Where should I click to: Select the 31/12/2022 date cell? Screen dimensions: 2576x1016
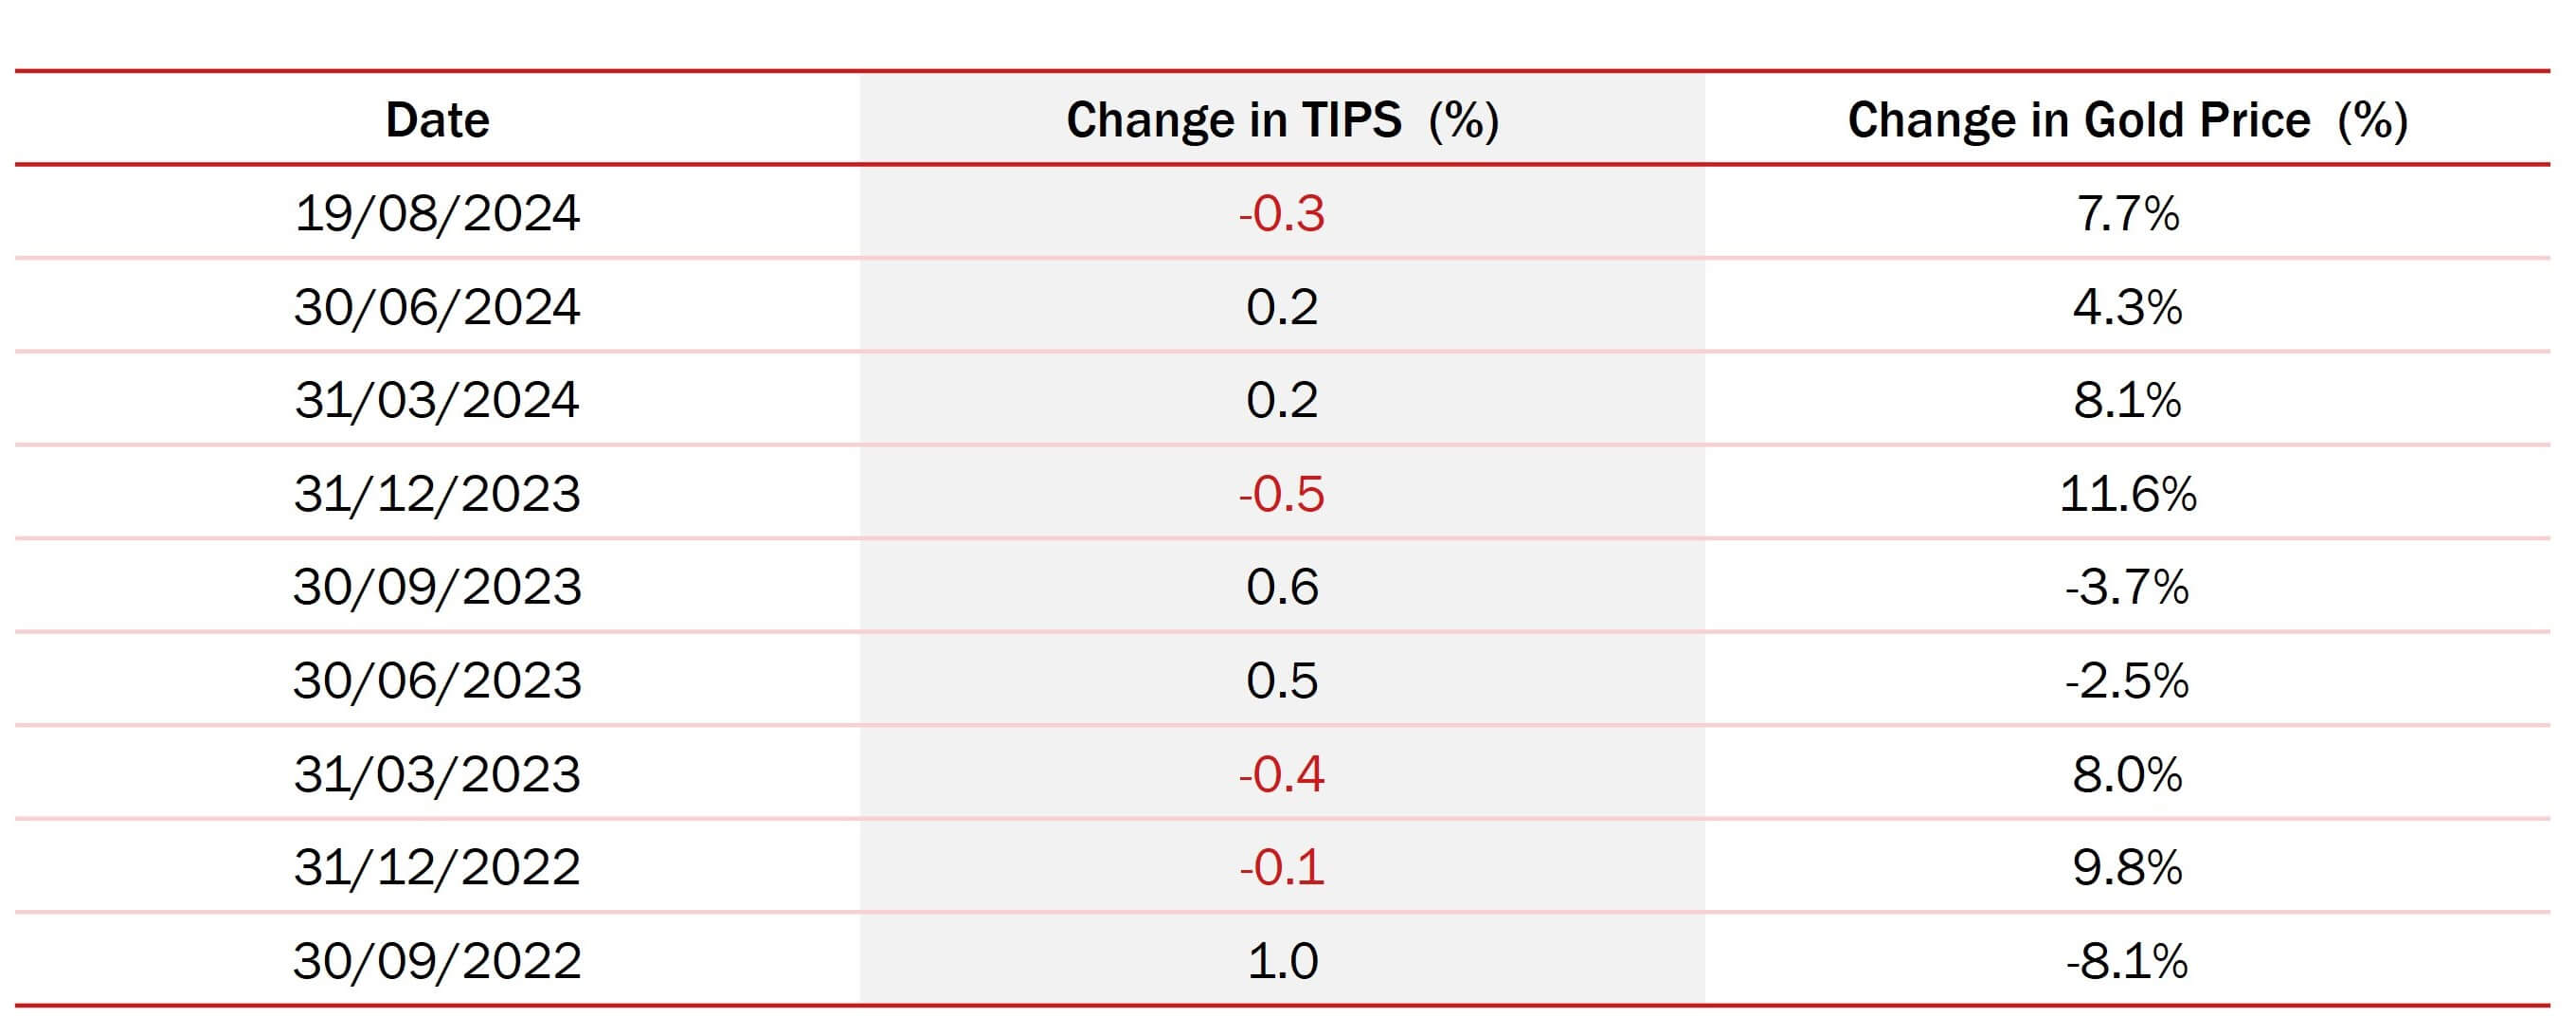click(437, 867)
